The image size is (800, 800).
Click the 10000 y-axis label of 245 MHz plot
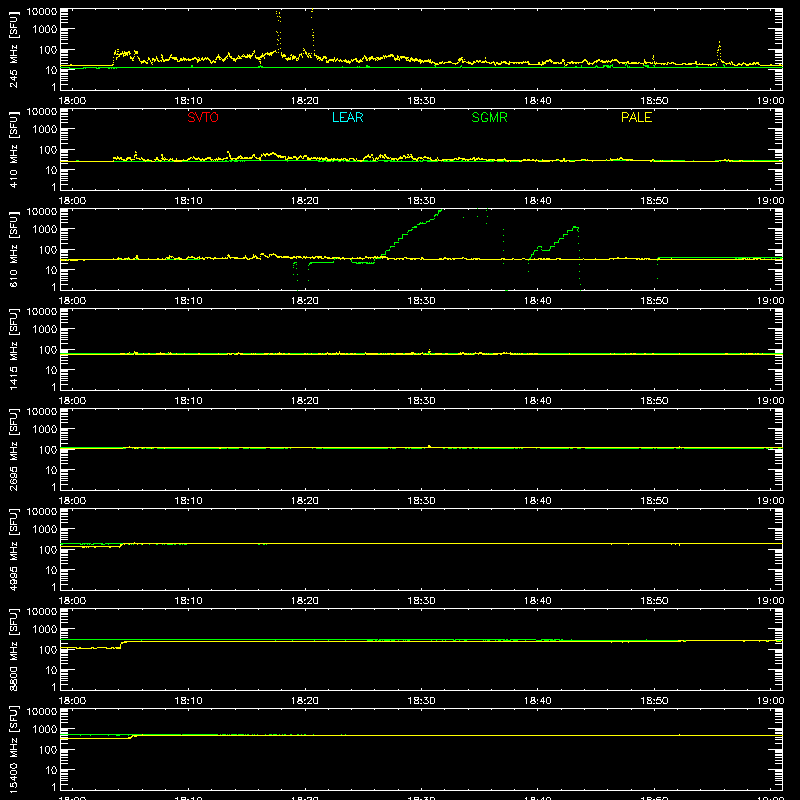click(x=42, y=12)
